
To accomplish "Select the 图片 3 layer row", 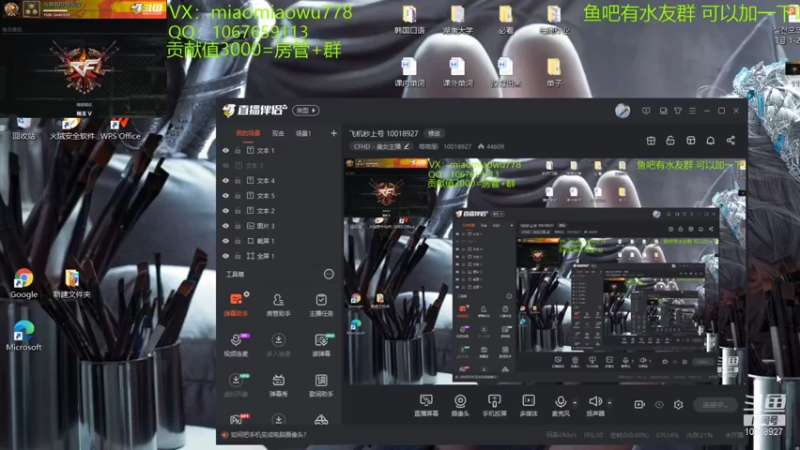I will 279,226.
